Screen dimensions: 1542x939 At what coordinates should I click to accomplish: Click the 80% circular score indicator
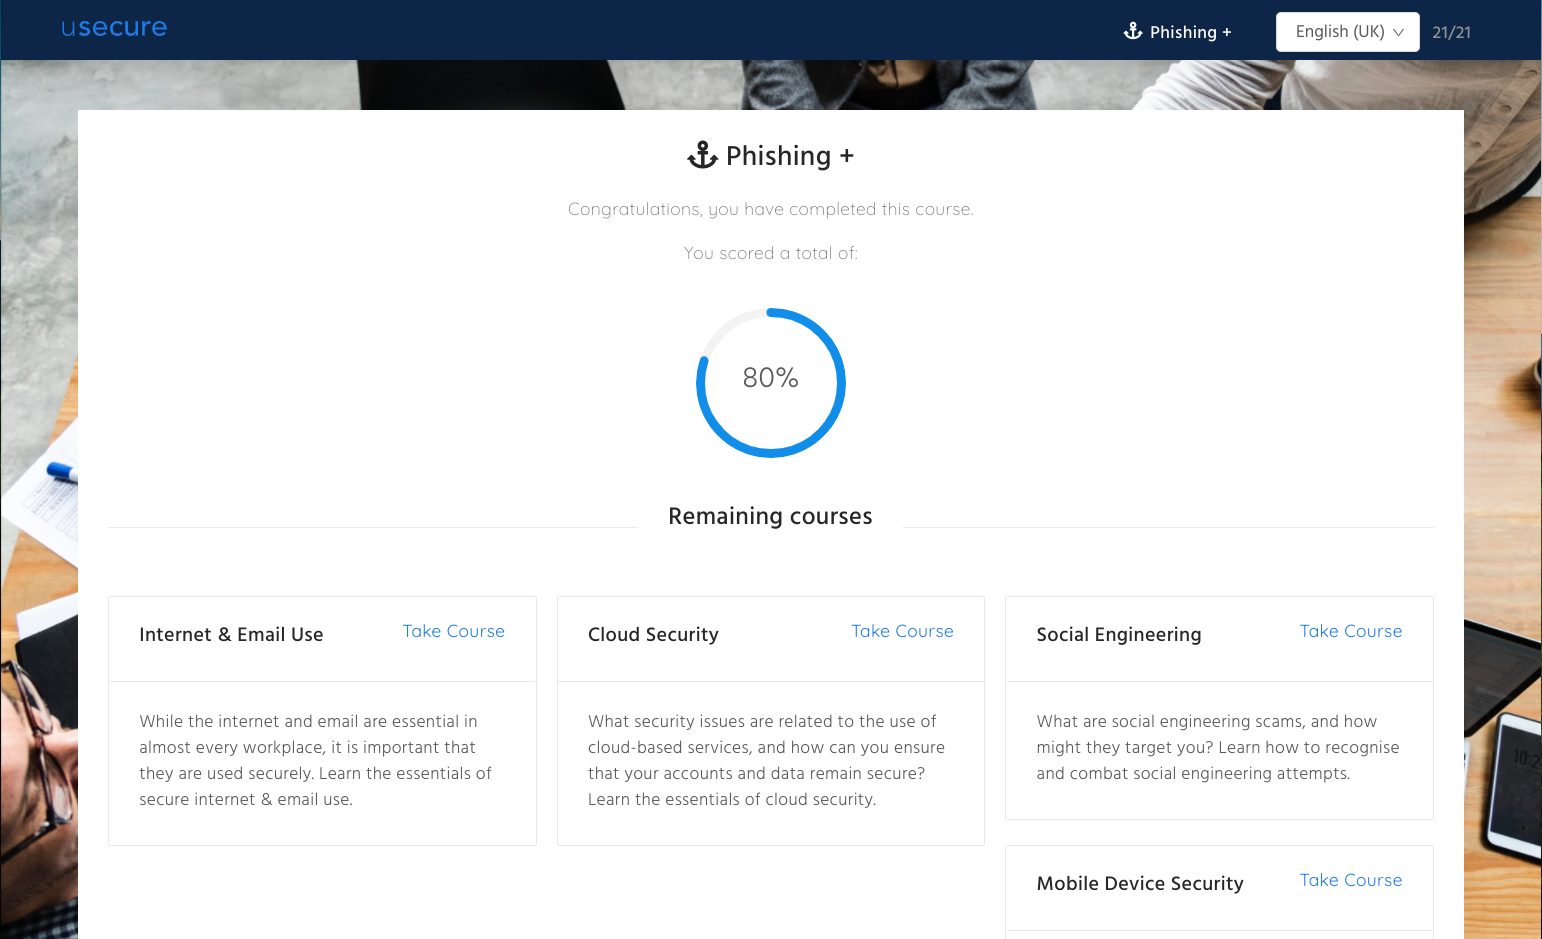[x=771, y=382]
